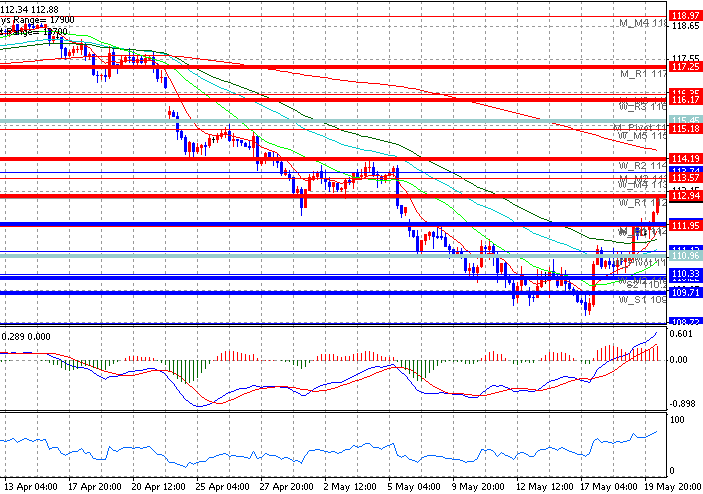This screenshot has width=703, height=494.
Task: Click the 109.71 blue price label
Action: (x=685, y=292)
